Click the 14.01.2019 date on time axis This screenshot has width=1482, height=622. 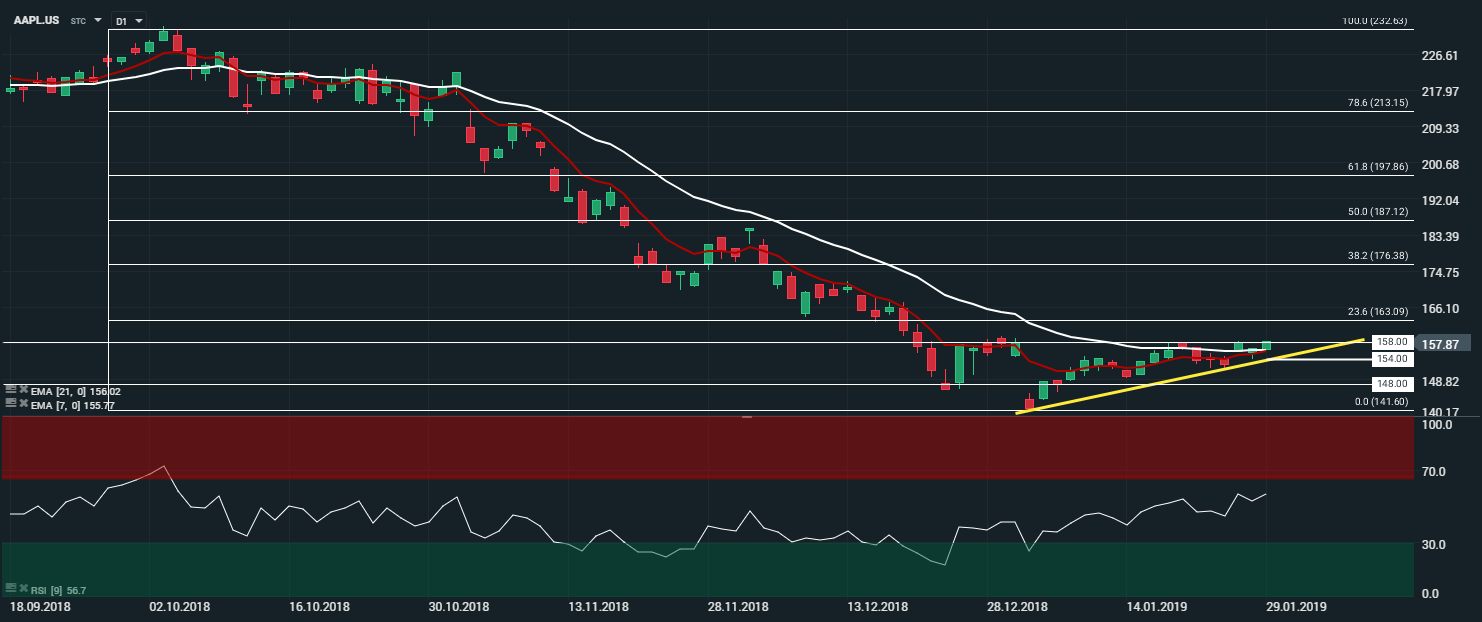pyautogui.click(x=1158, y=607)
